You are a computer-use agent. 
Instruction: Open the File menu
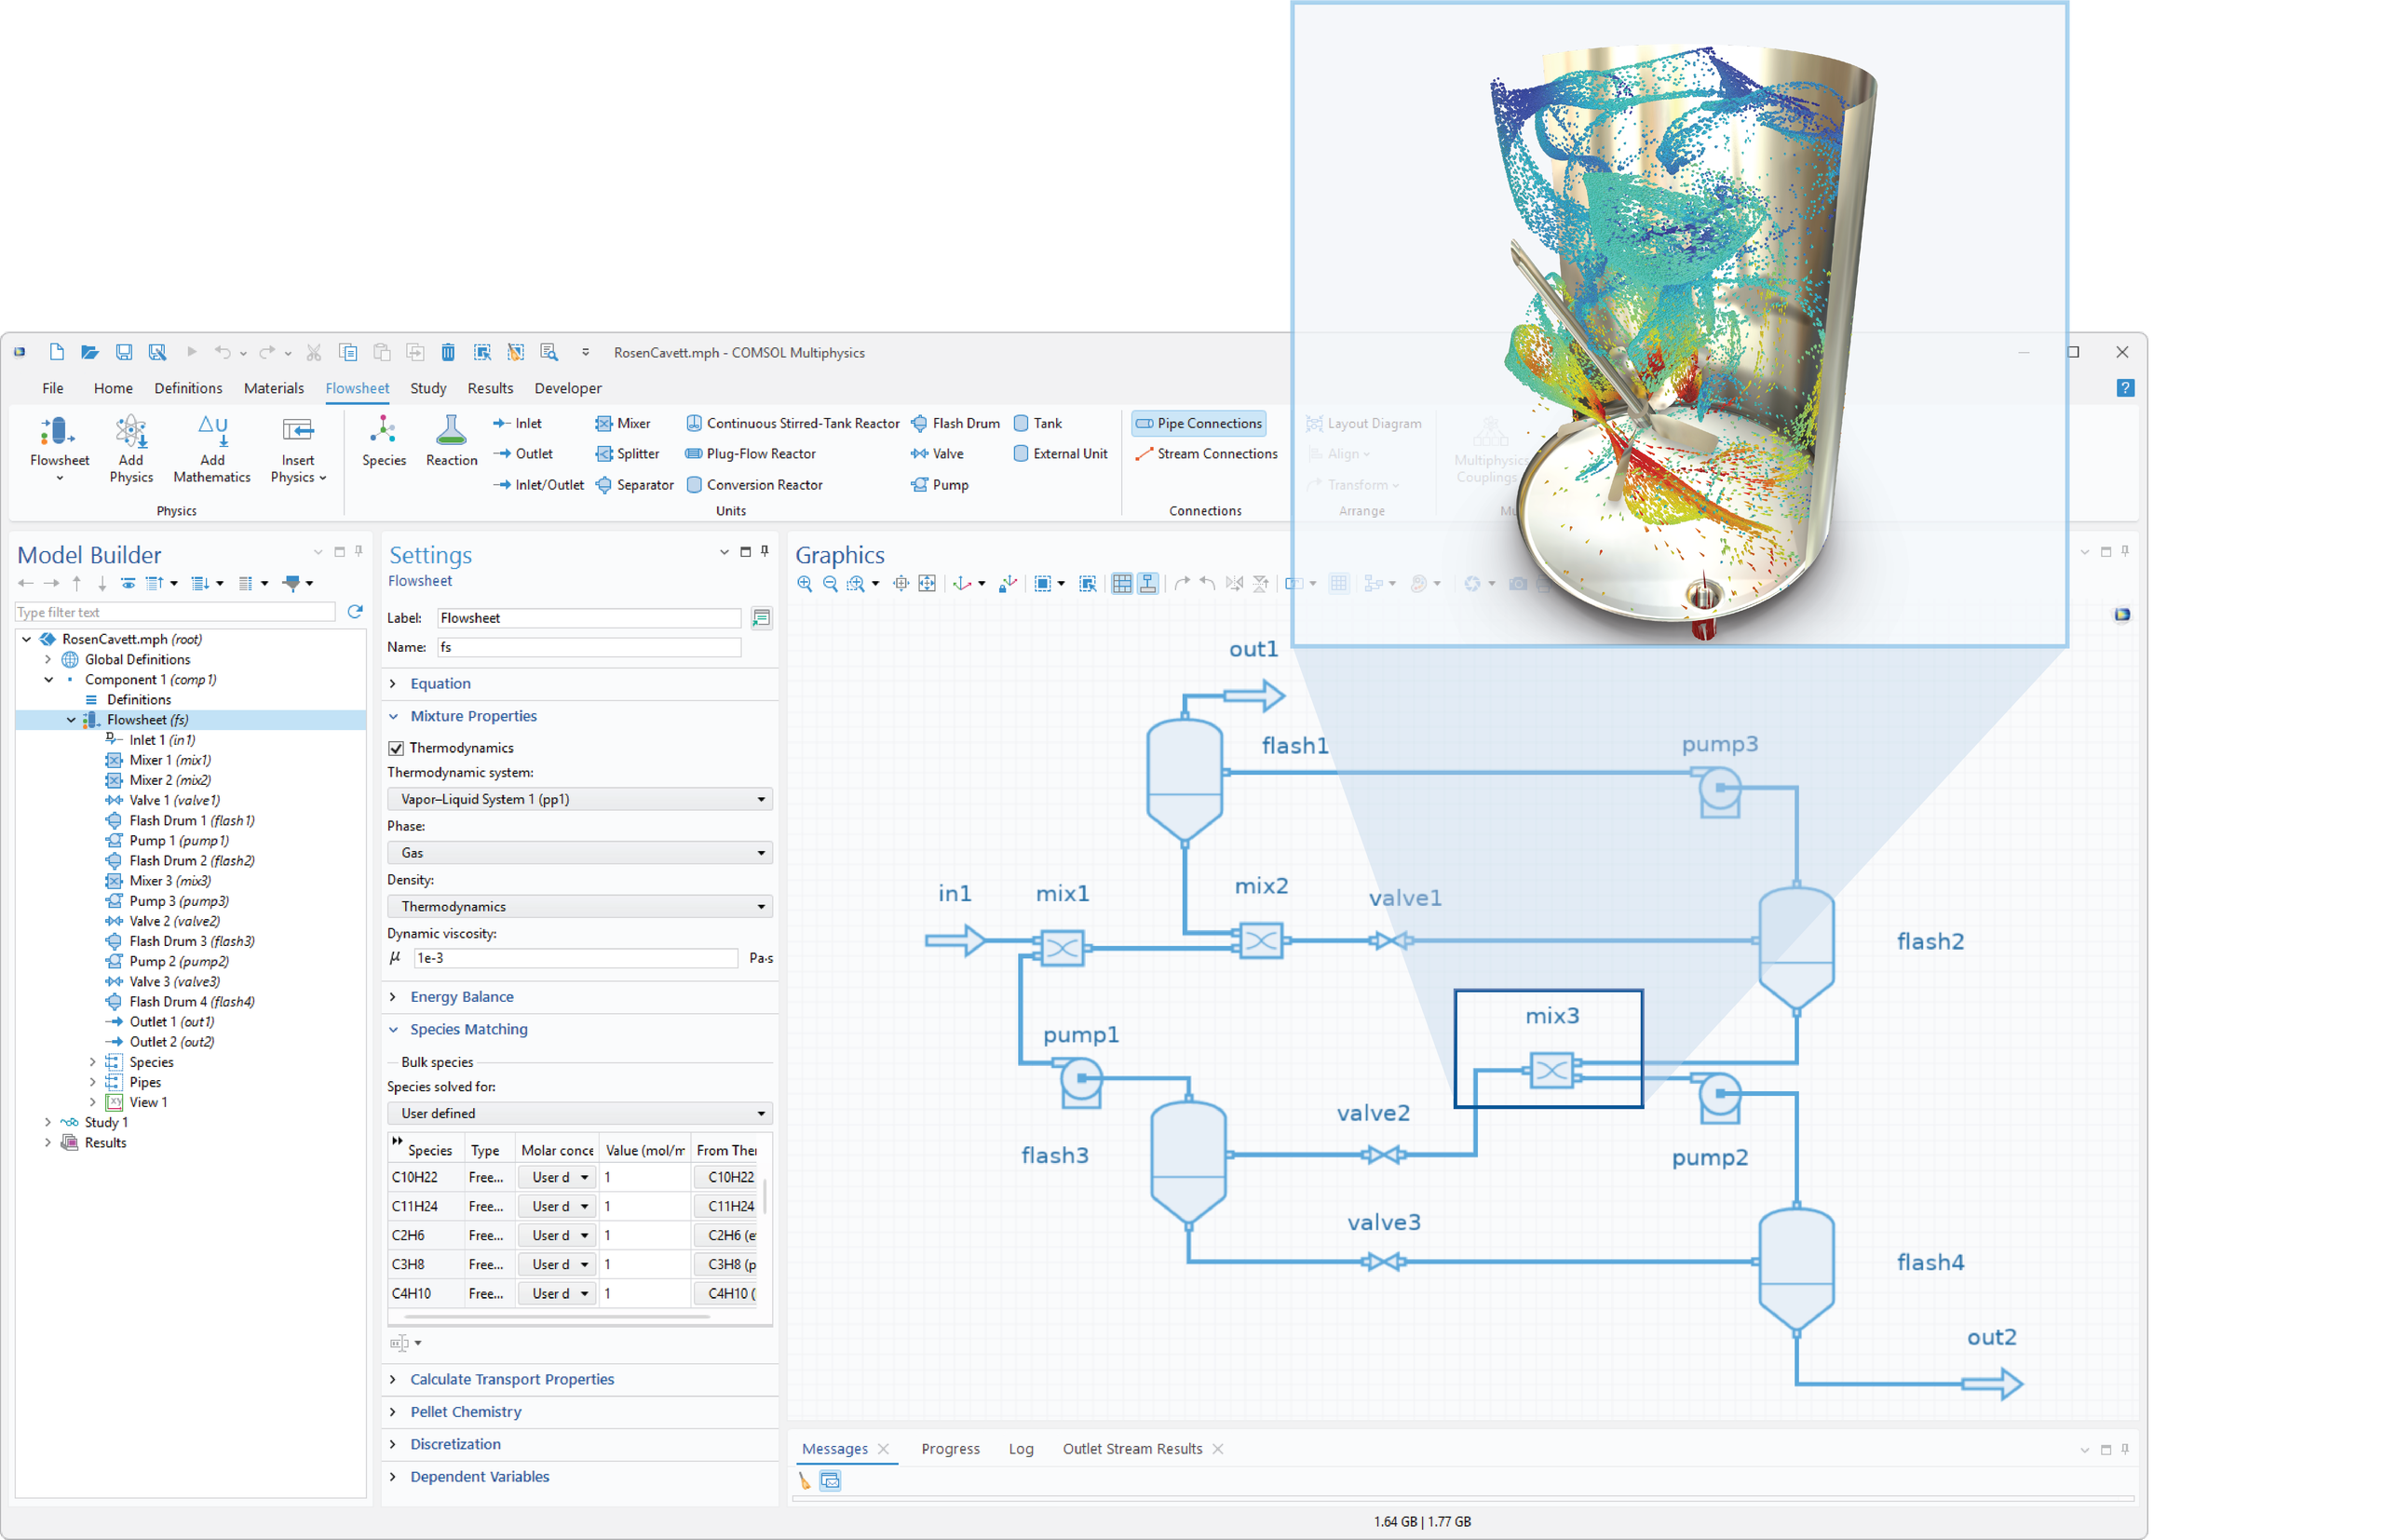click(x=52, y=388)
